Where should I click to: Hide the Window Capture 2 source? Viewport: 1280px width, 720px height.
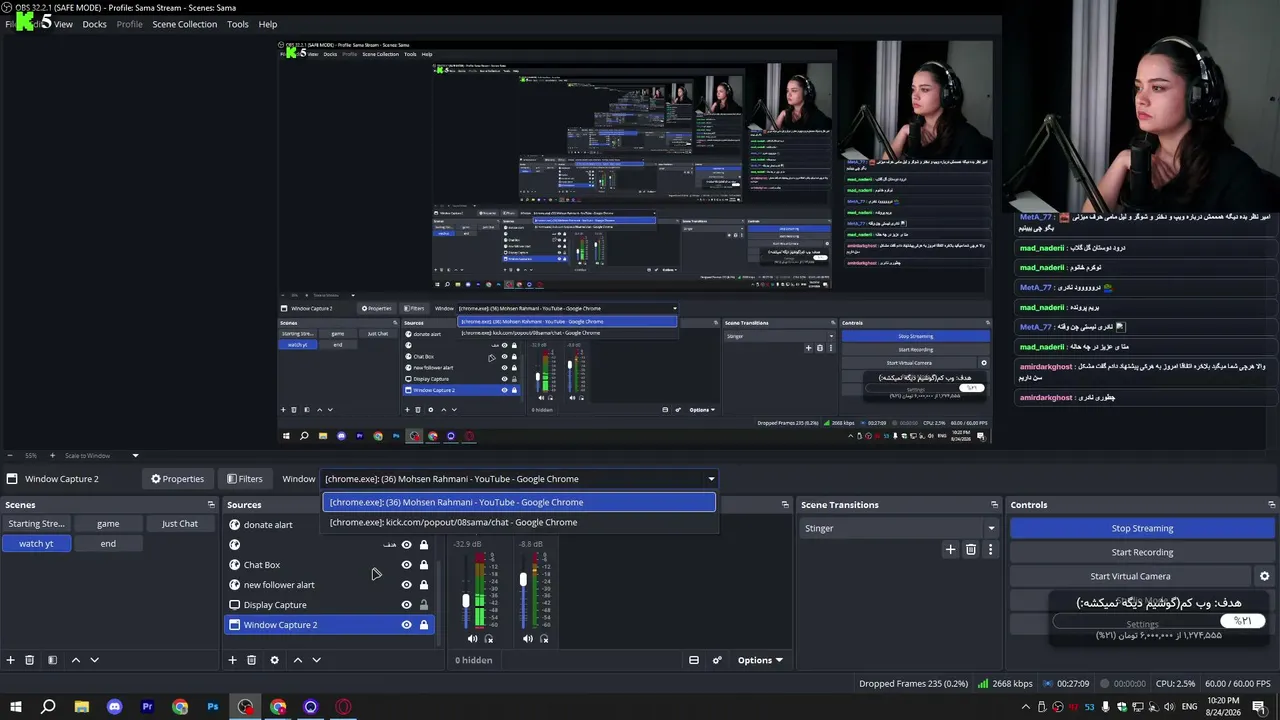[406, 625]
